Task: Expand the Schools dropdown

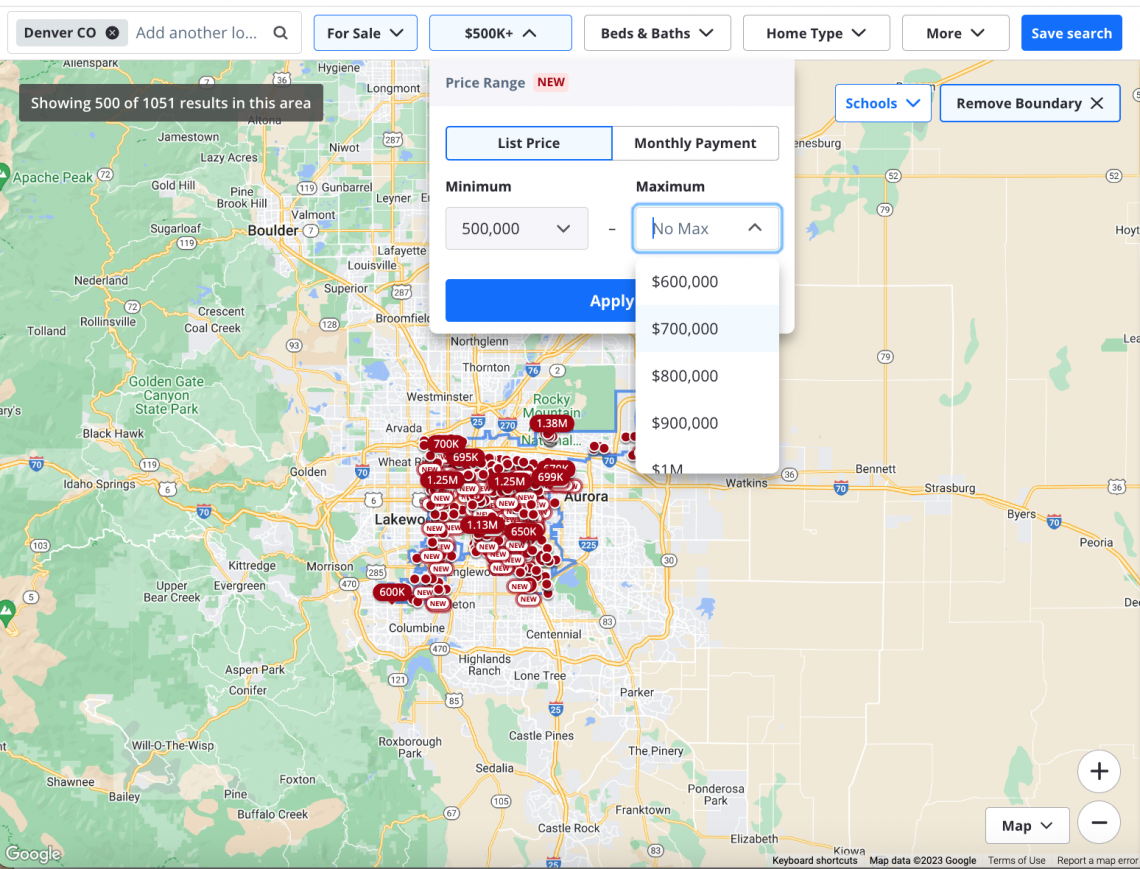Action: (x=883, y=103)
